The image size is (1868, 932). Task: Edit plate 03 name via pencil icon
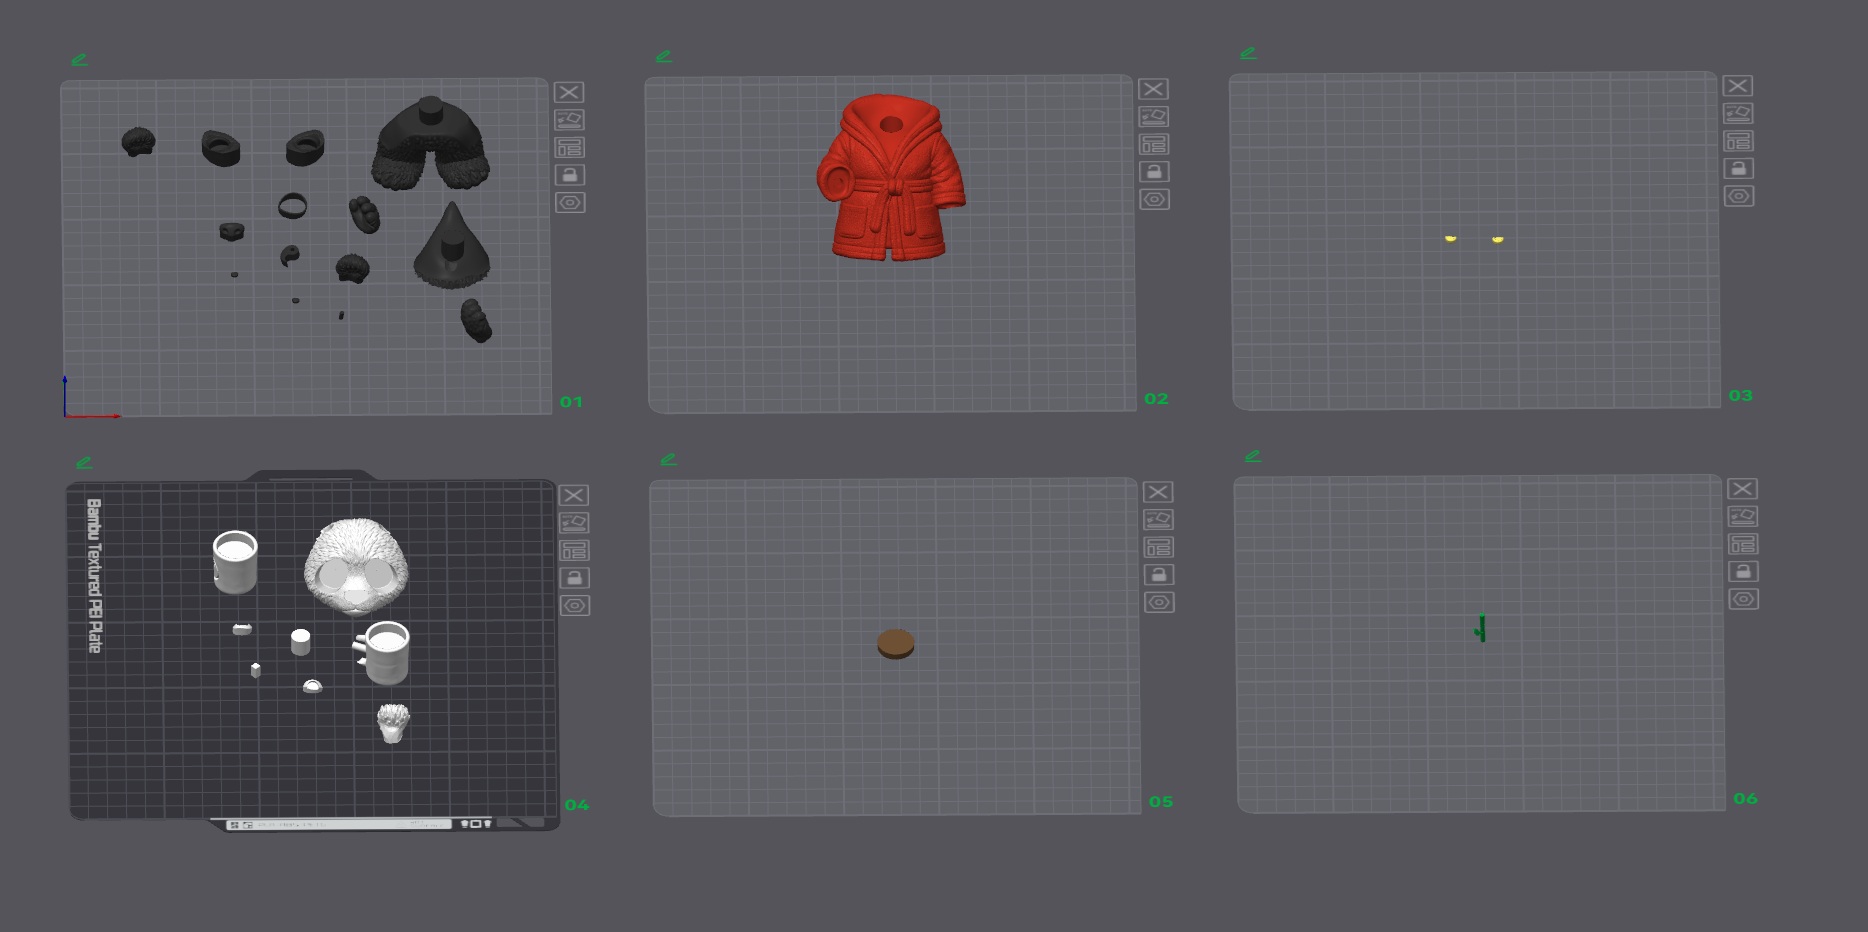coord(1248,53)
